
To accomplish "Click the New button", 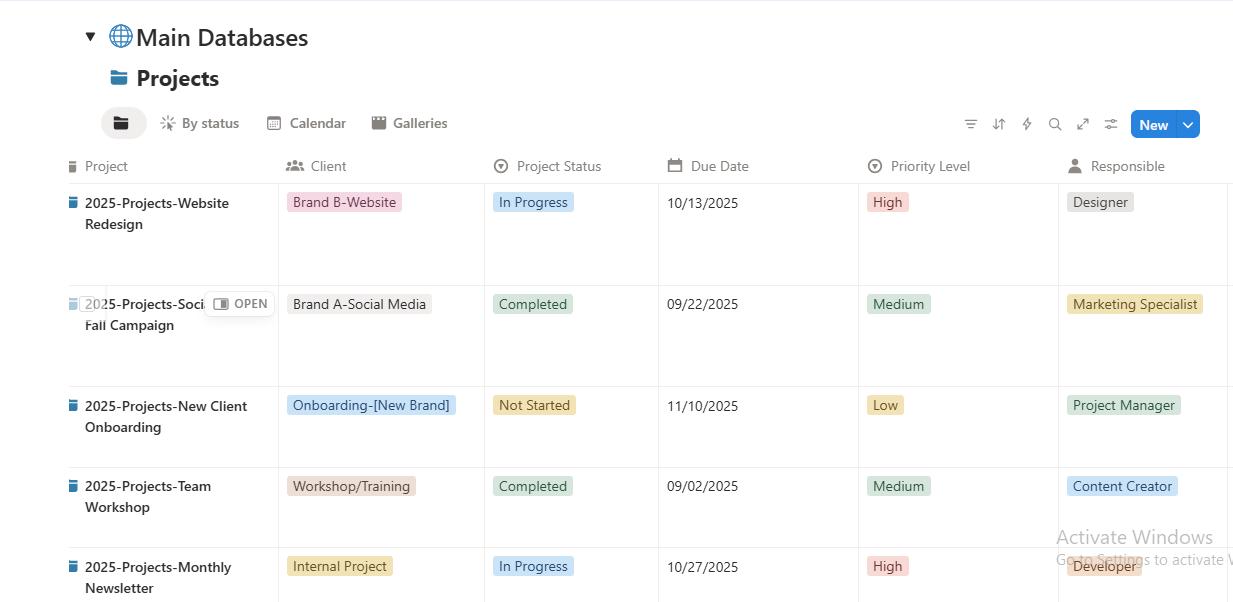I will point(1153,125).
